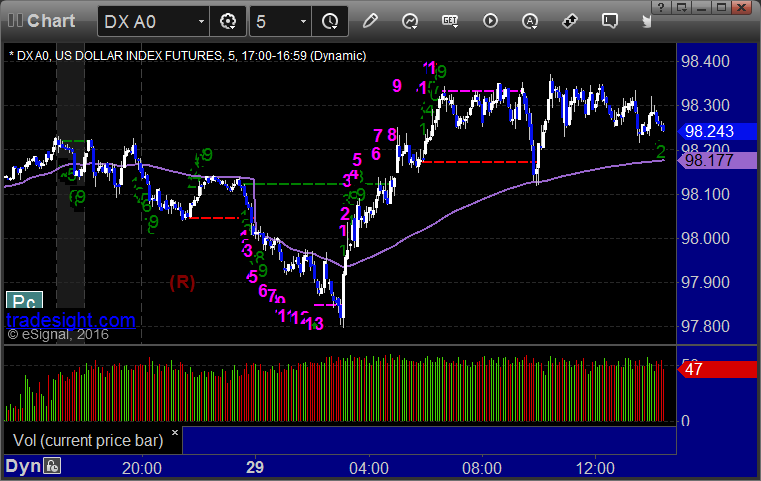
Task: Click the Dyn lock icon
Action: [x=52, y=466]
